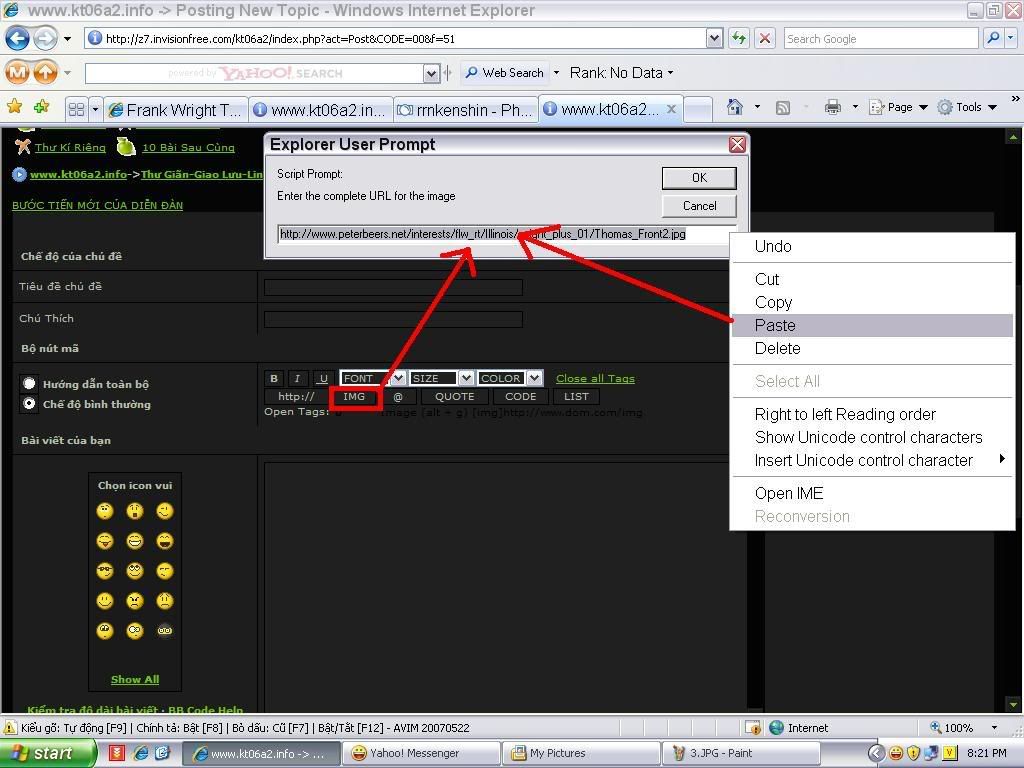Click Show All emoticons link
This screenshot has width=1024, height=768.
pos(135,679)
